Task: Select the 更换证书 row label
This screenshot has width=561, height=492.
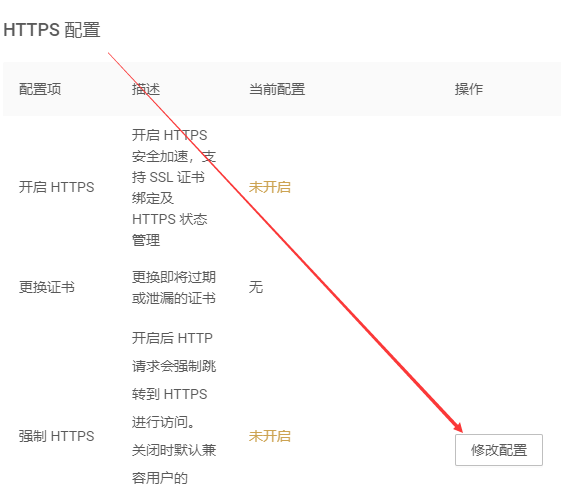Action: (47, 287)
